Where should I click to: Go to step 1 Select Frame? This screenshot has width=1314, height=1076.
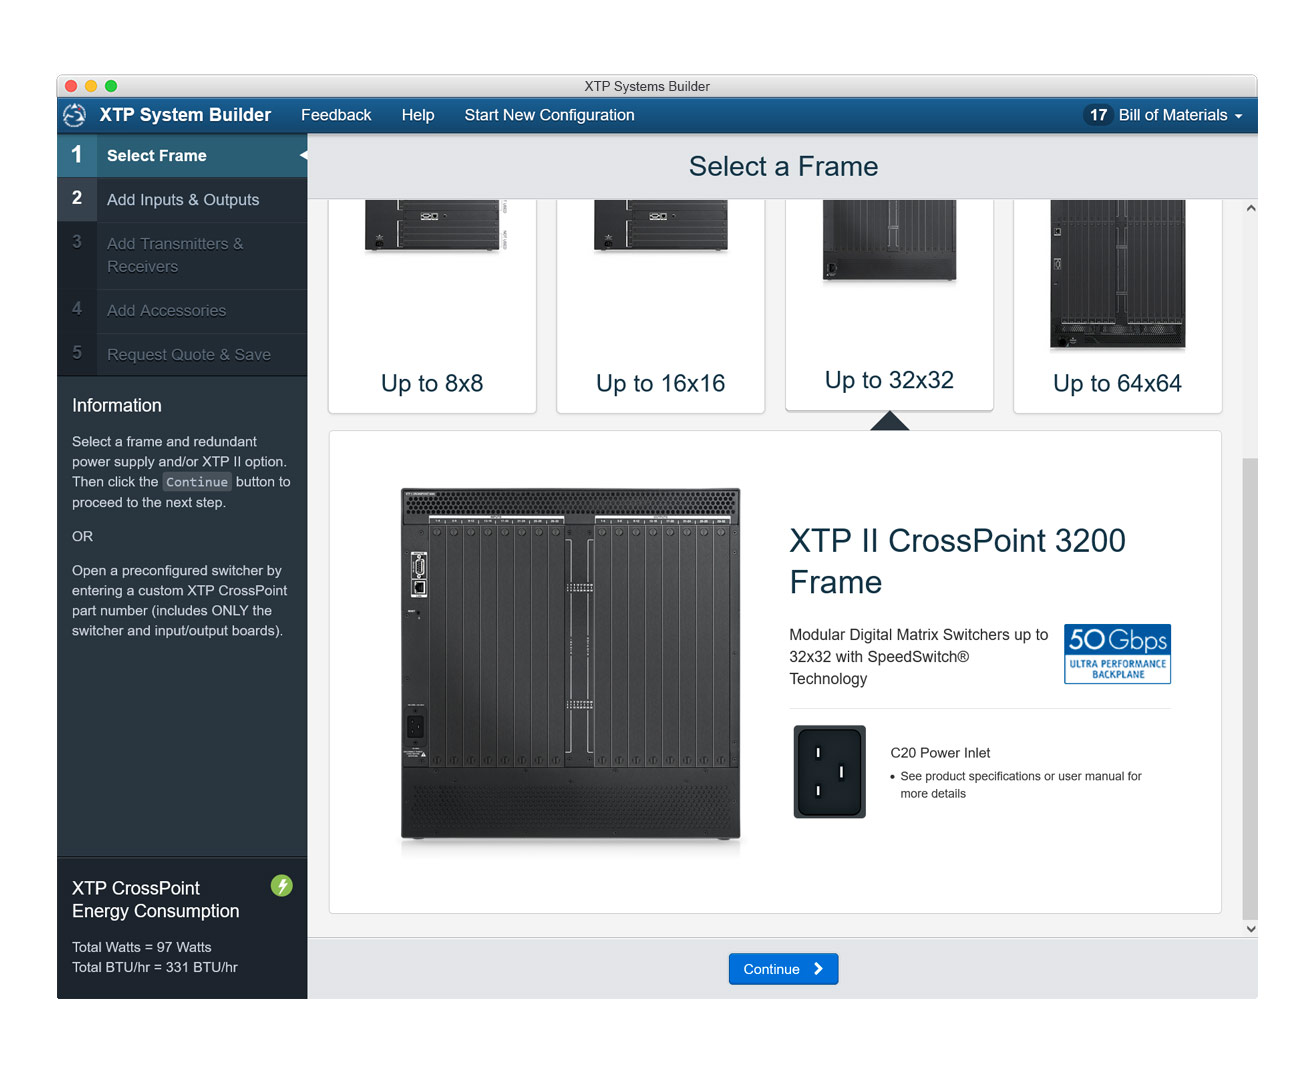pos(182,156)
